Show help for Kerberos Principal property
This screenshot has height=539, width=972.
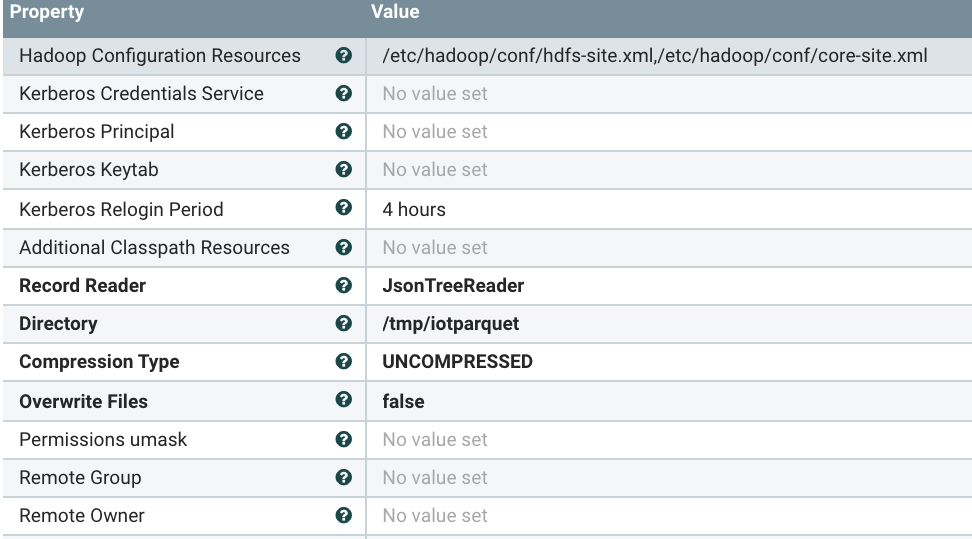[343, 132]
